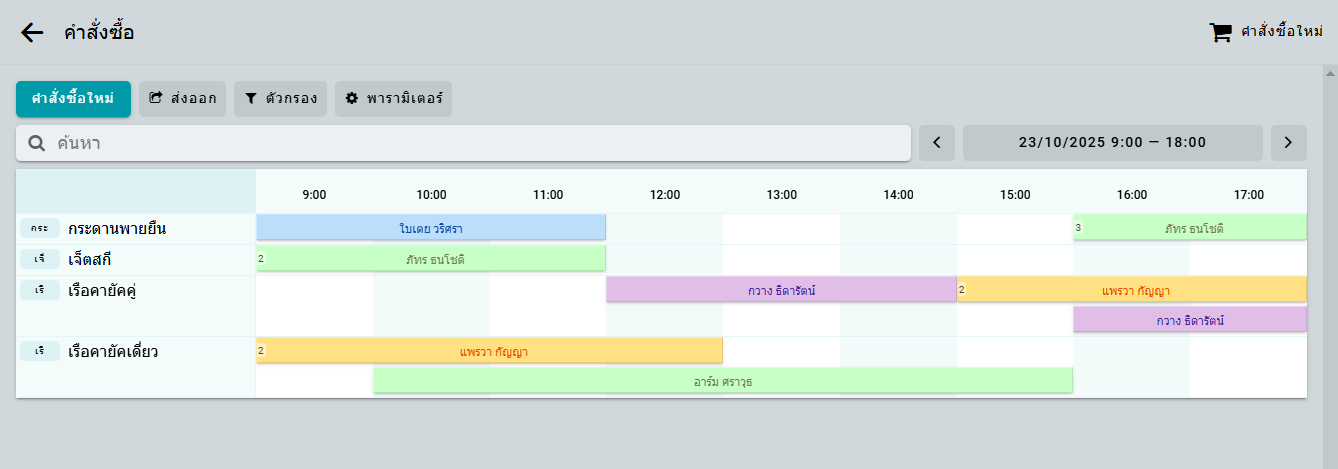Go to previous date with left chevron

click(937, 143)
